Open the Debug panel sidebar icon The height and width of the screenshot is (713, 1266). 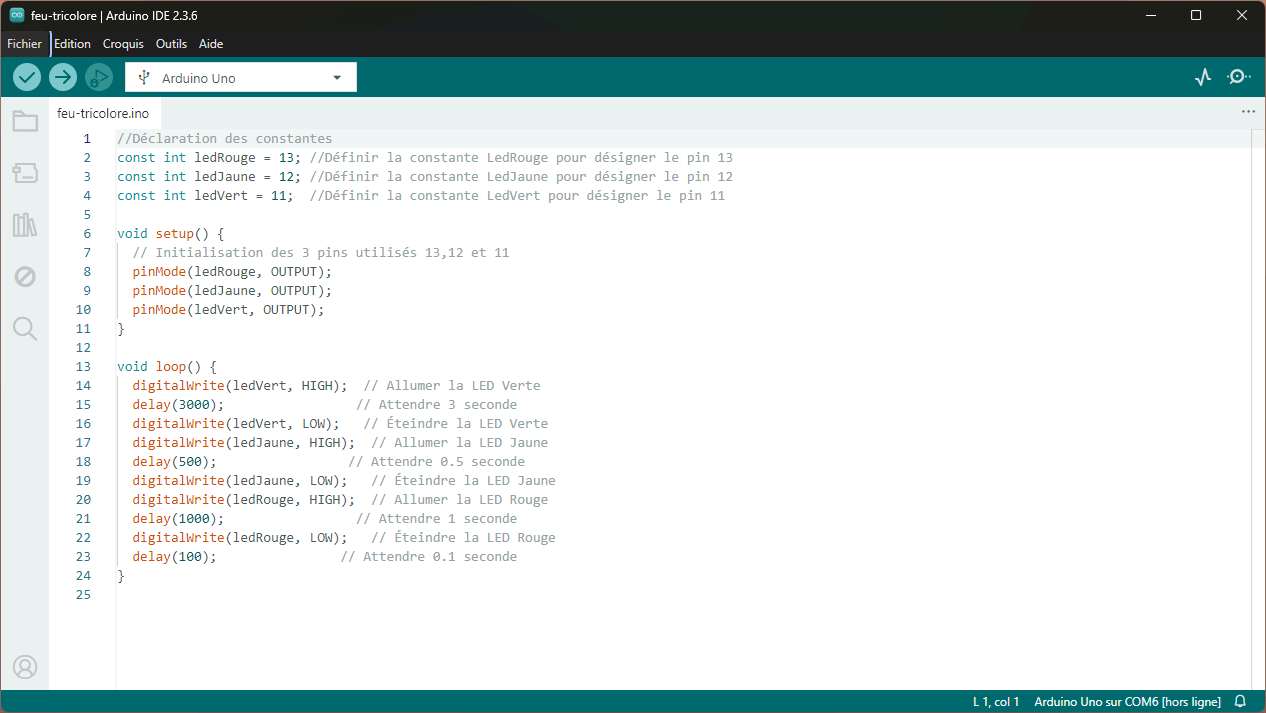point(25,277)
